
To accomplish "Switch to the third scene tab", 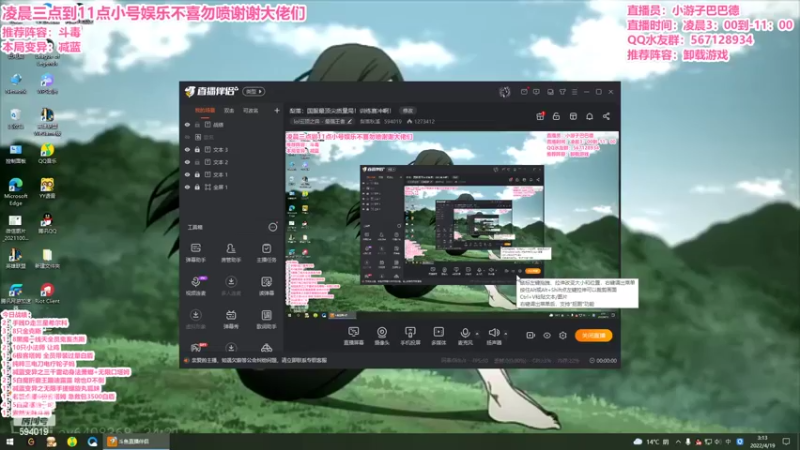I will coord(250,110).
